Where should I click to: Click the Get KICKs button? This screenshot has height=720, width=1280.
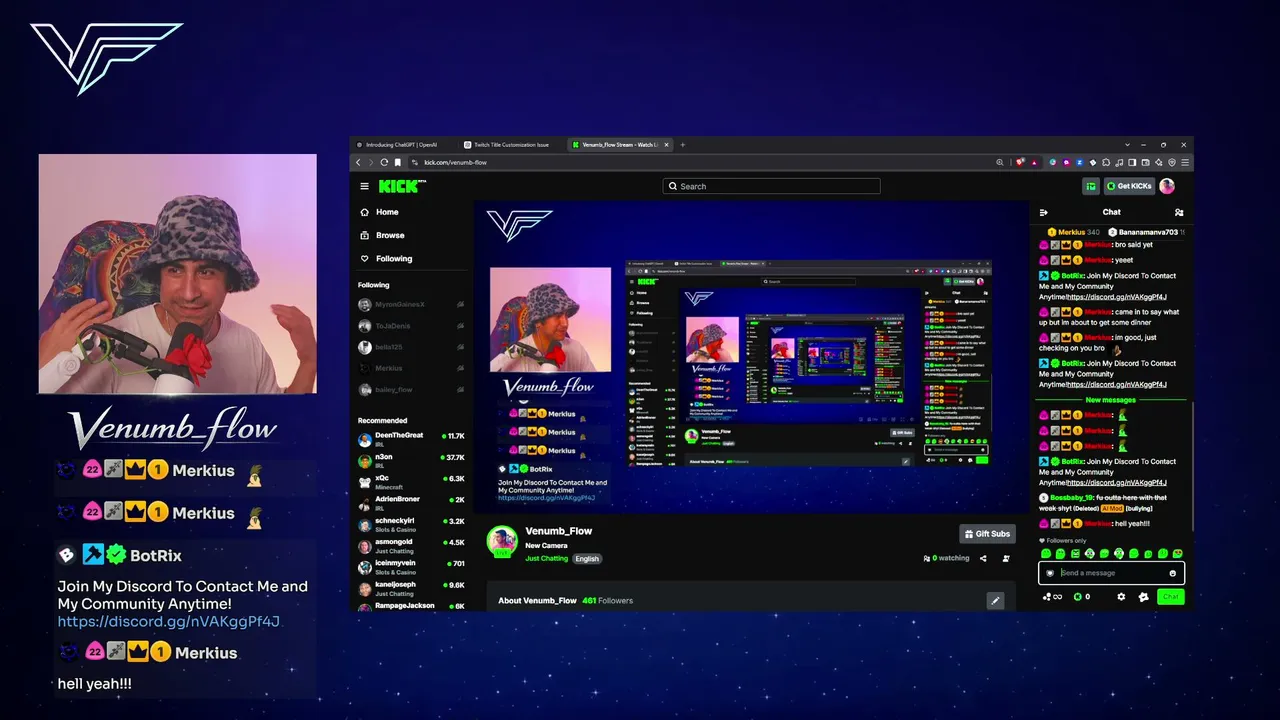[x=1129, y=186]
